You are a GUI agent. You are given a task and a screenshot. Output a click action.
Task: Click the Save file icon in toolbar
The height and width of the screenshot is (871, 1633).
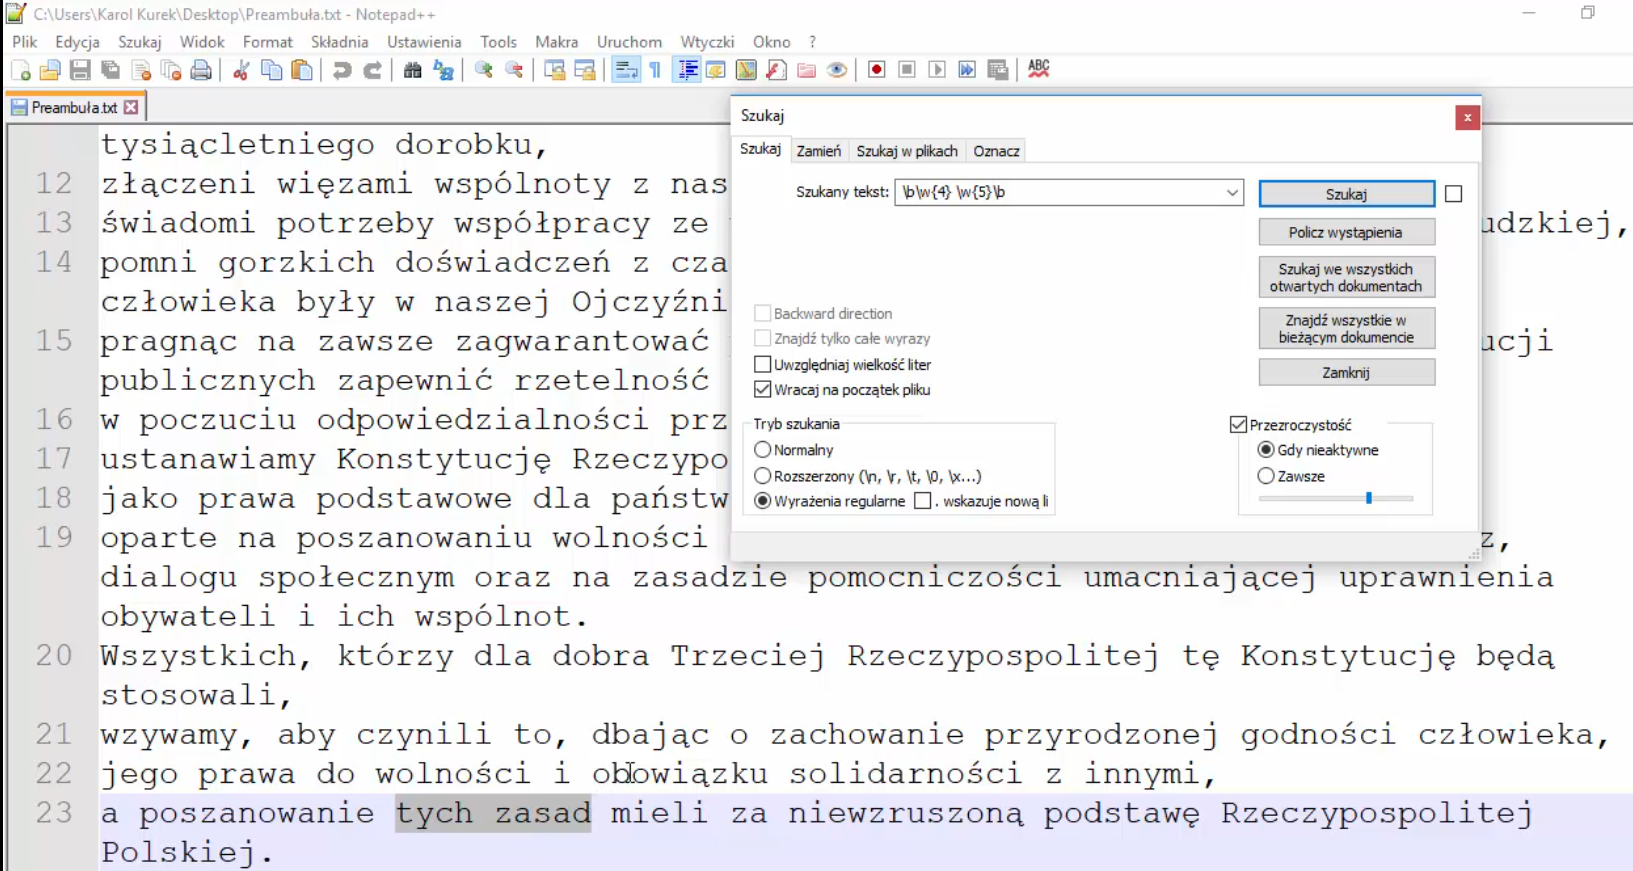pos(81,70)
